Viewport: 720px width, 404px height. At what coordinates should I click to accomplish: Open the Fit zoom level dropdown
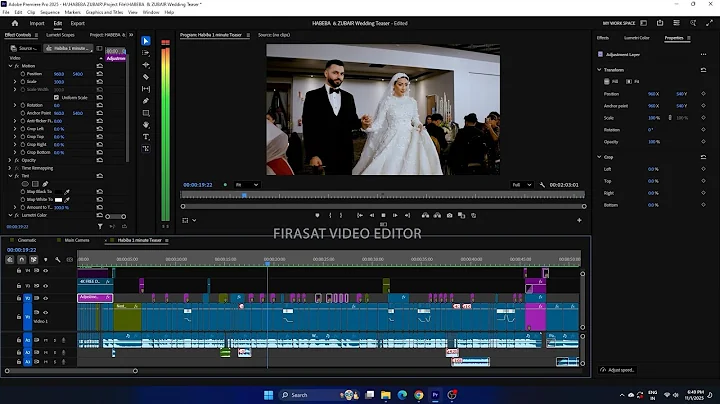pos(247,185)
